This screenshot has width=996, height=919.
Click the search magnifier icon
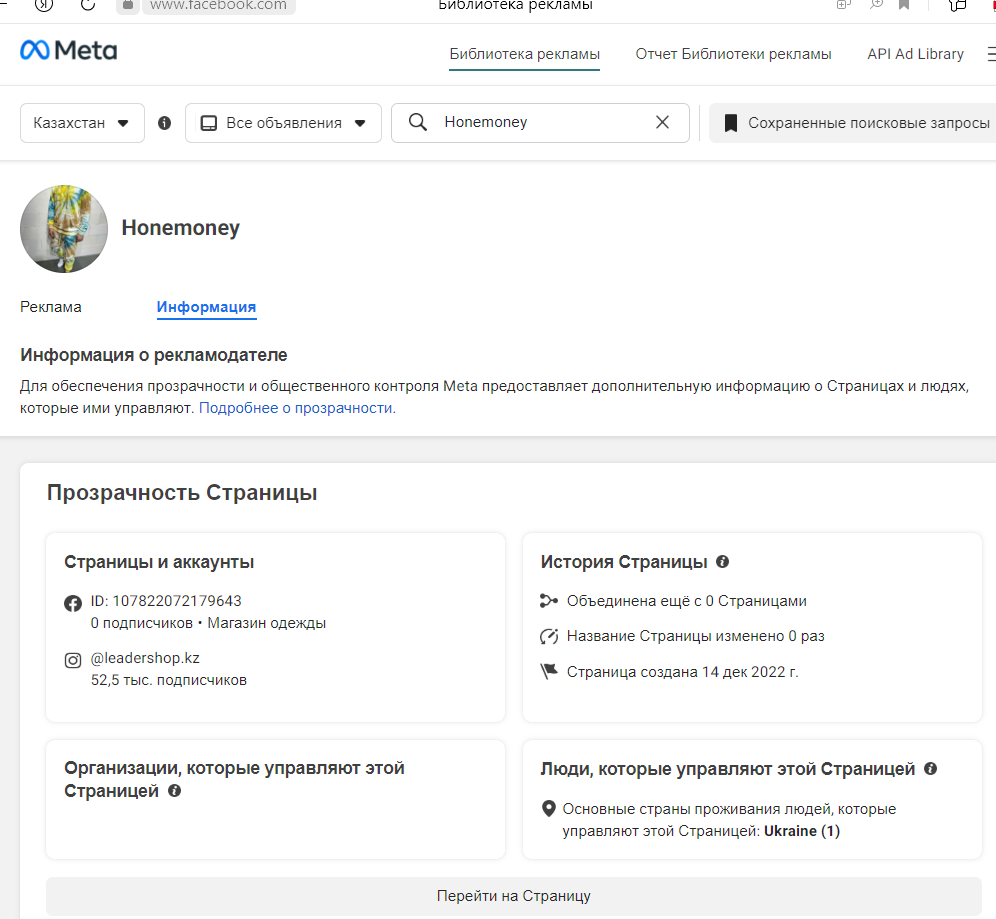coord(418,122)
